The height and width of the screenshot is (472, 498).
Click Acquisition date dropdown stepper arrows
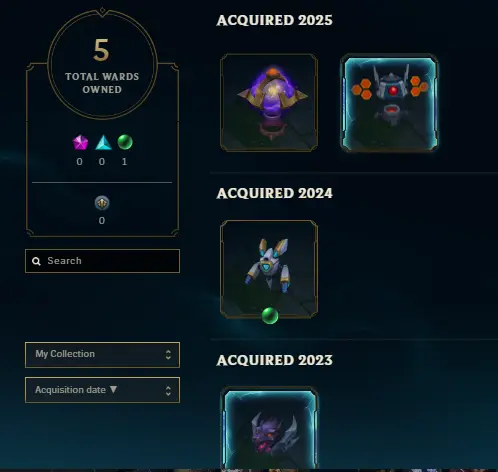point(168,390)
